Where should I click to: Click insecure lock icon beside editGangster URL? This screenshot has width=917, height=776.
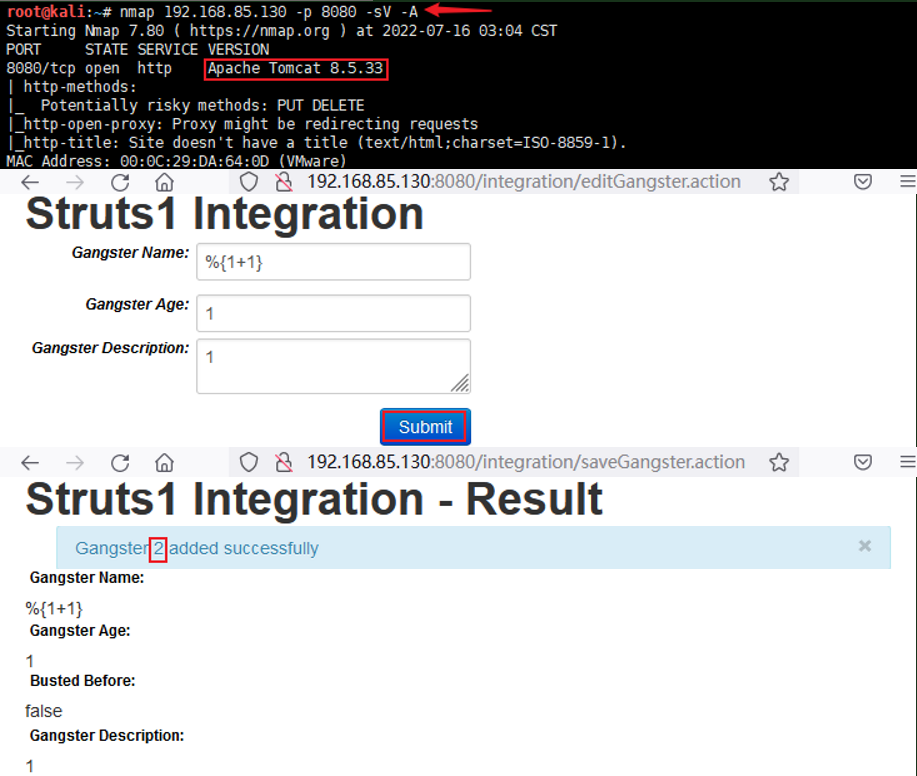pyautogui.click(x=284, y=182)
